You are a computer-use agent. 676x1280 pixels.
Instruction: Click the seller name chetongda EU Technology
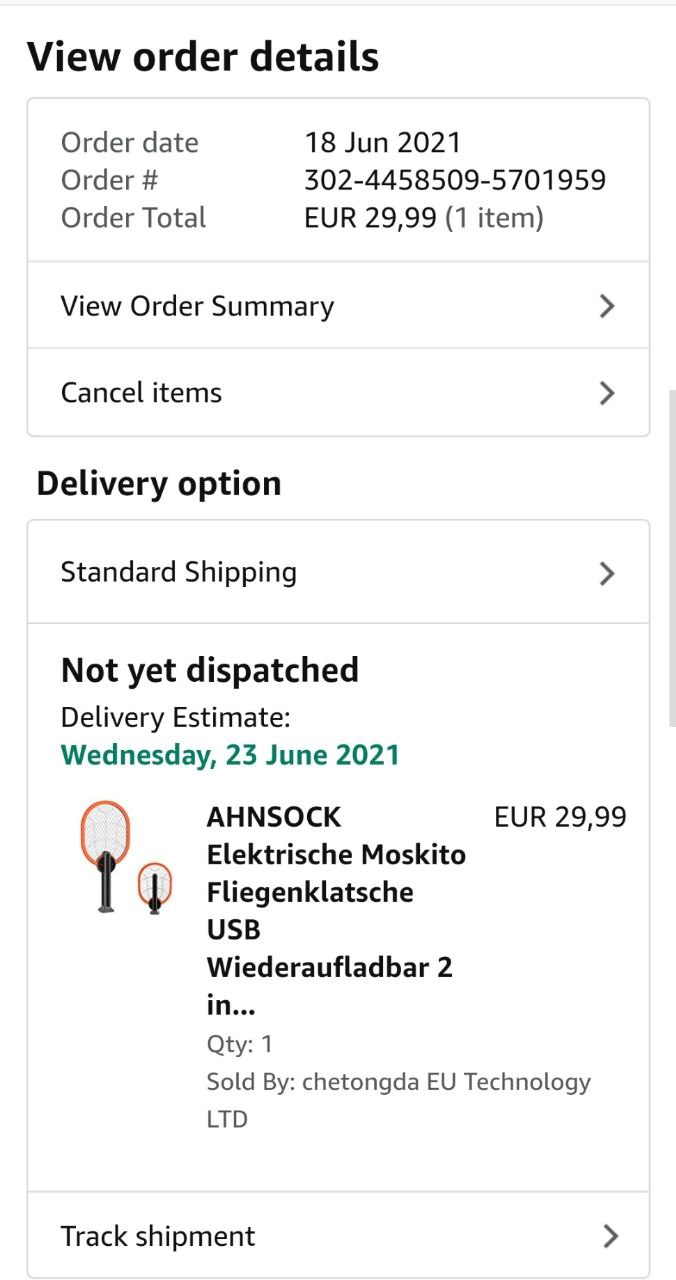click(398, 1099)
